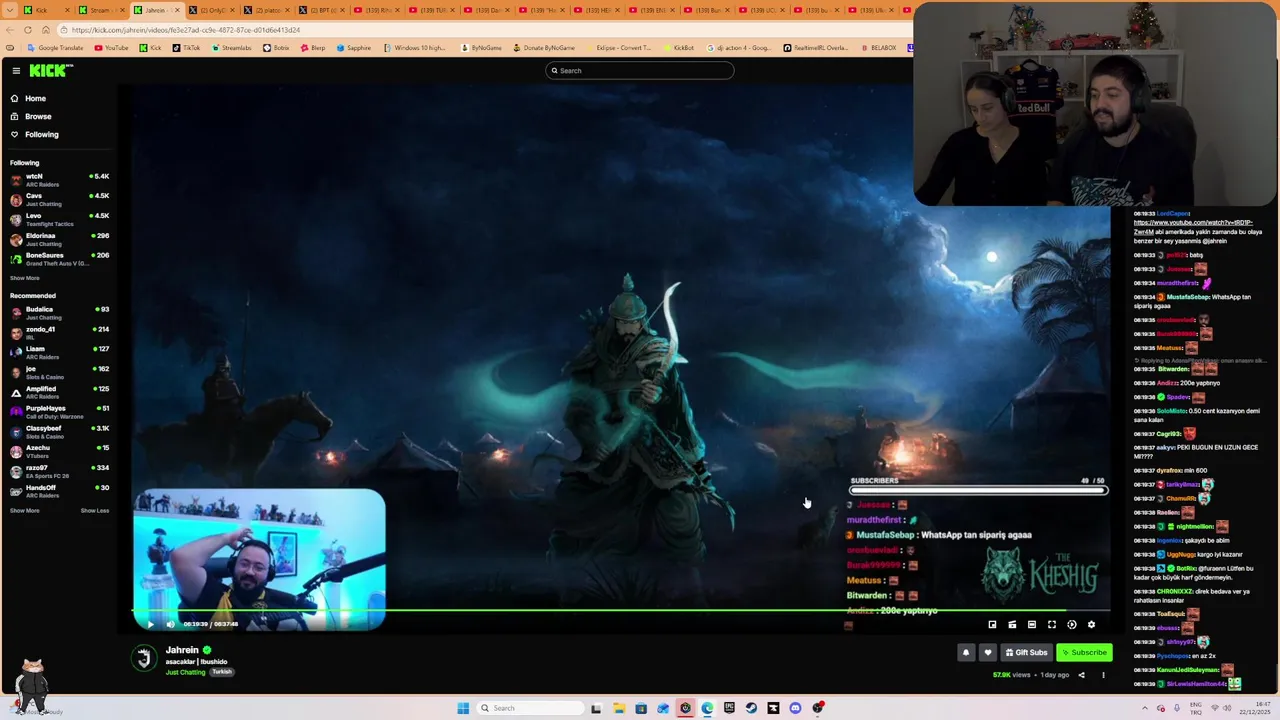Open recommended channel PurpleHayes
Image resolution: width=1280 pixels, height=720 pixels.
(x=59, y=412)
